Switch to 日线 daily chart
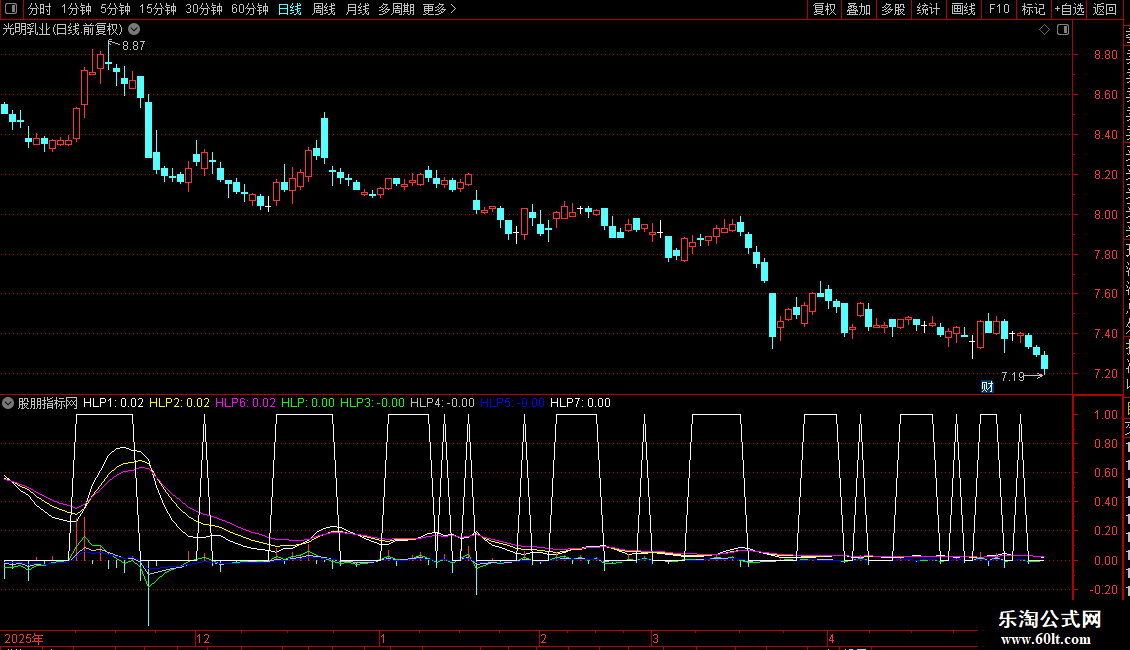The image size is (1130, 650). [290, 9]
